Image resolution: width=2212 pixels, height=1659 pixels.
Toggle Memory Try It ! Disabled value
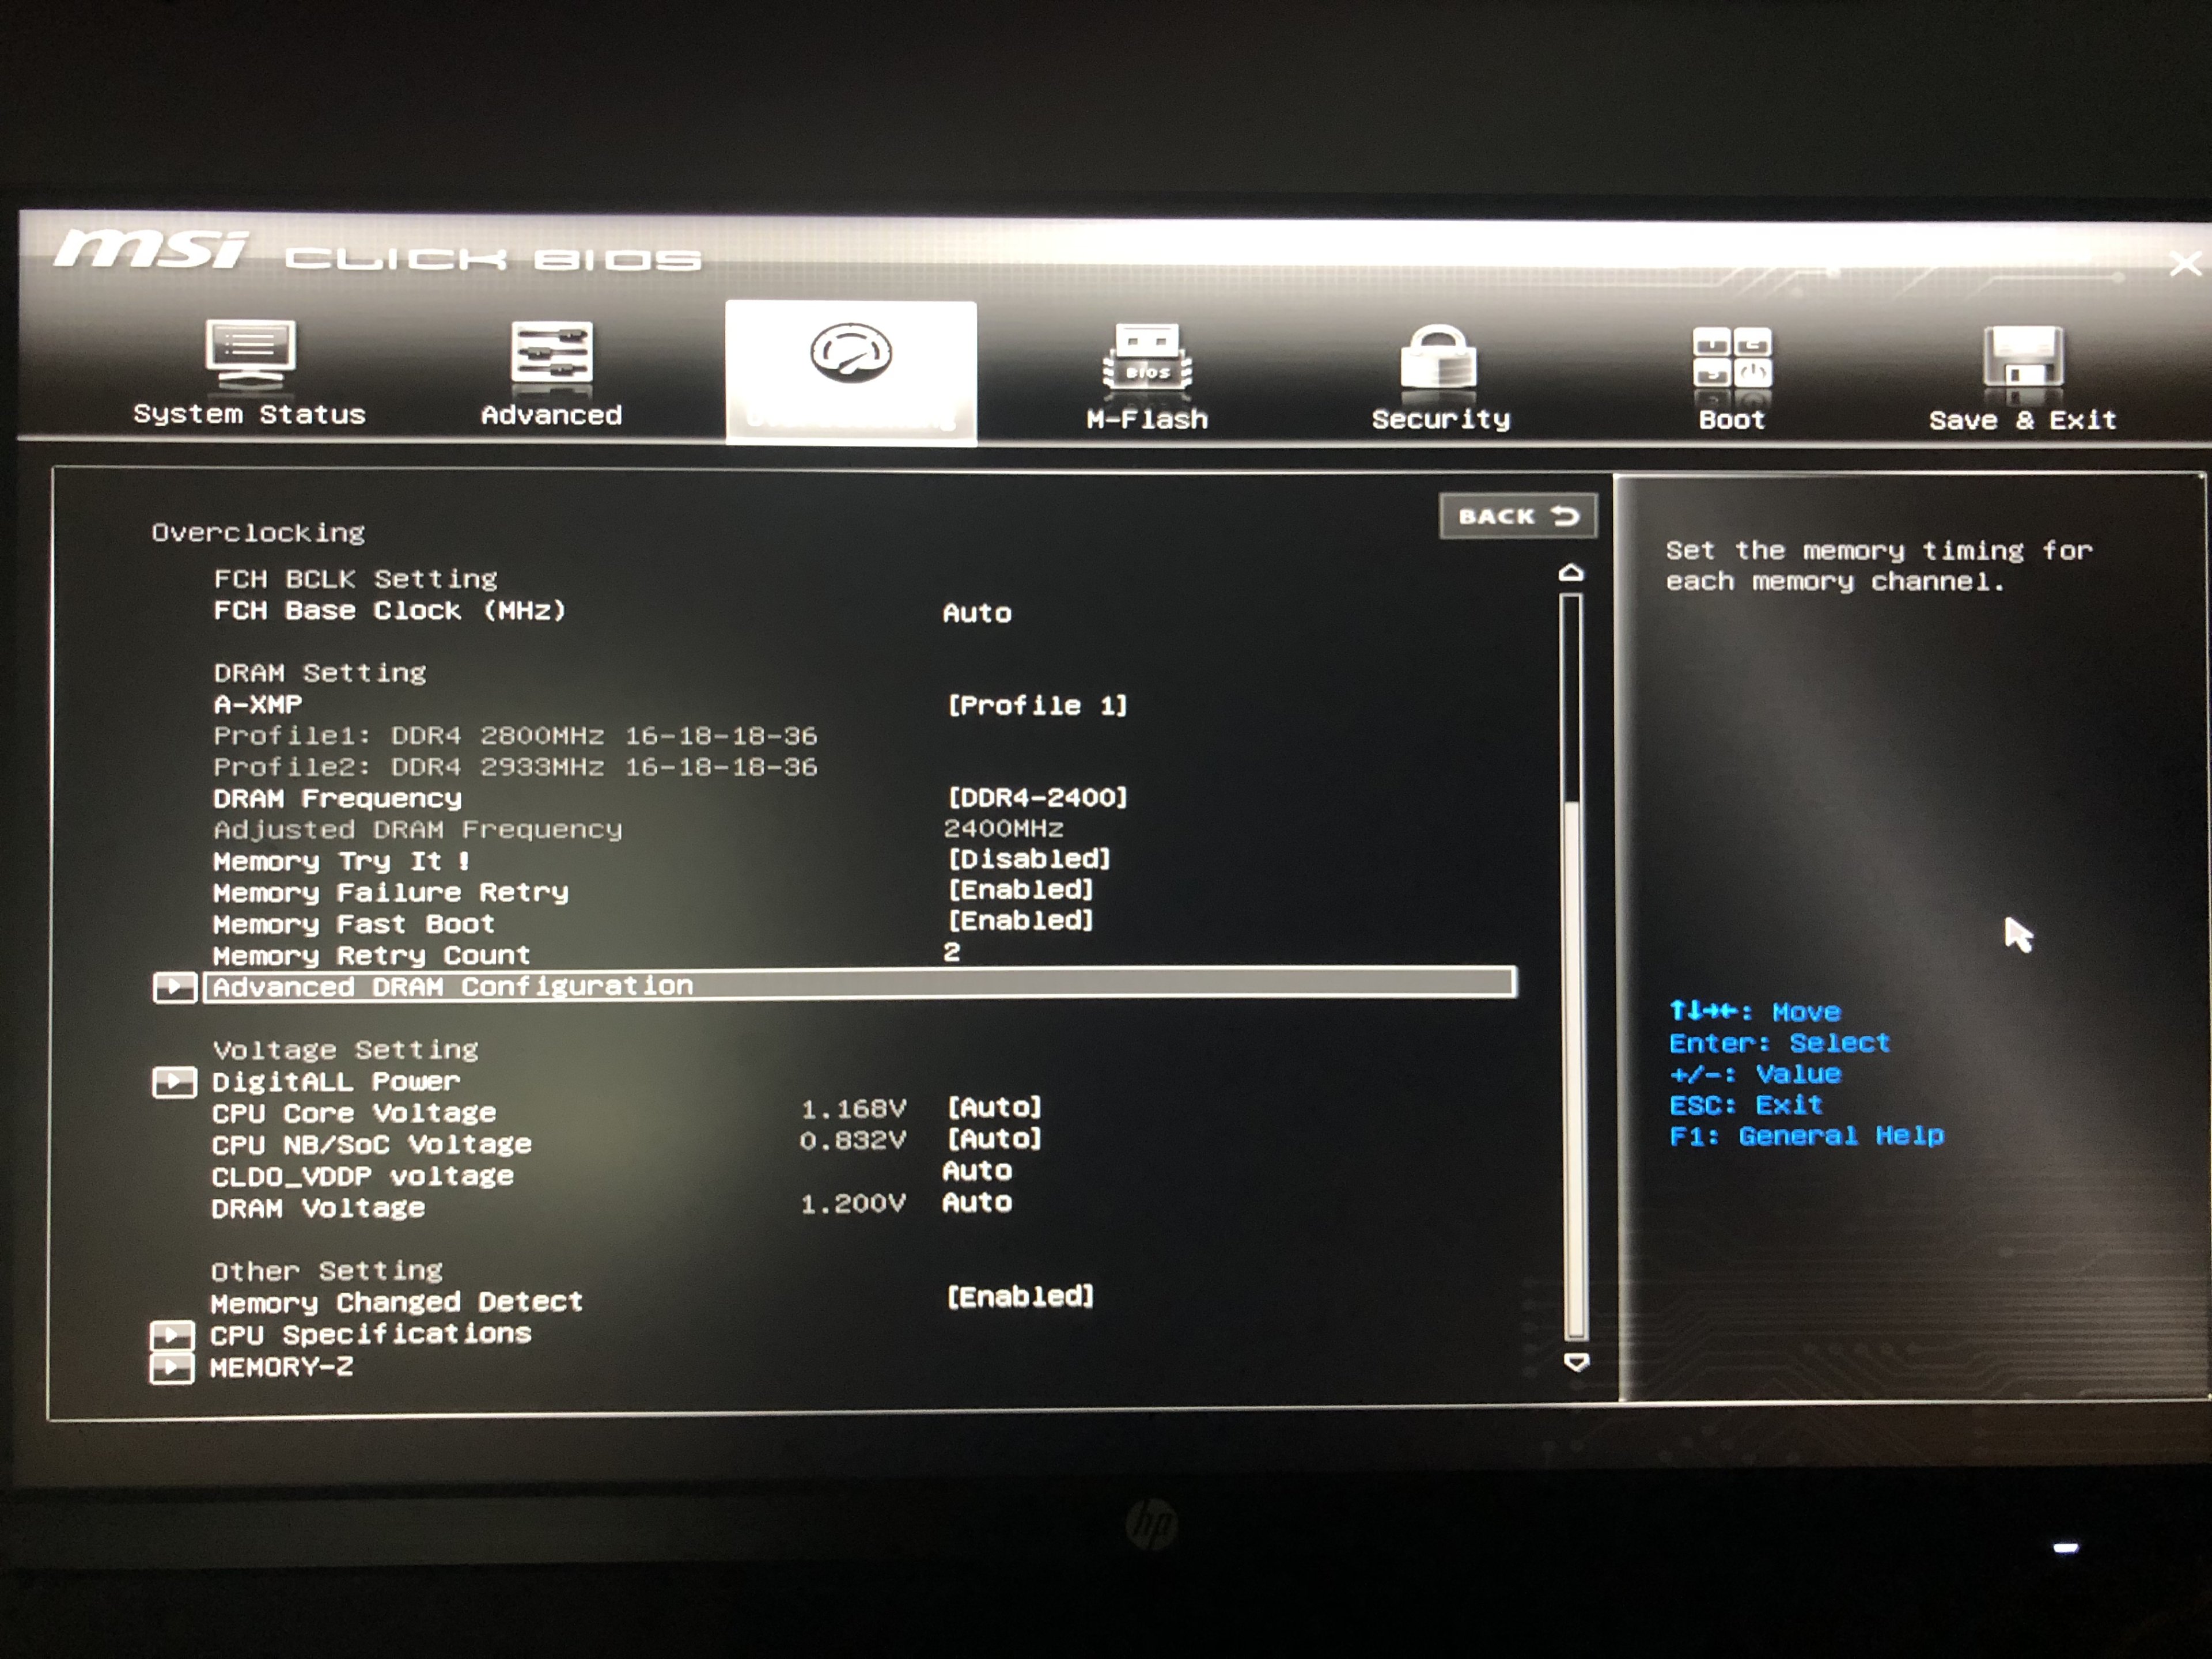click(x=1028, y=859)
